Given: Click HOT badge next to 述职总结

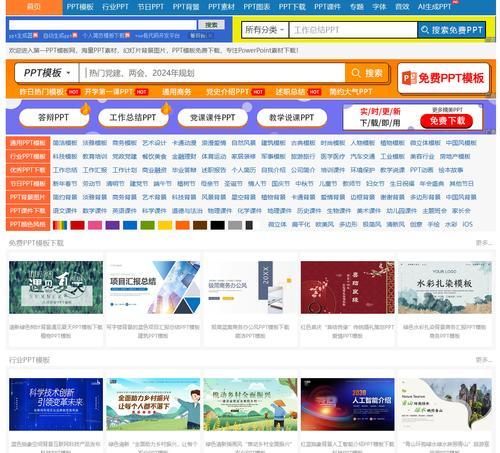Looking at the screenshot, I should [314, 92].
